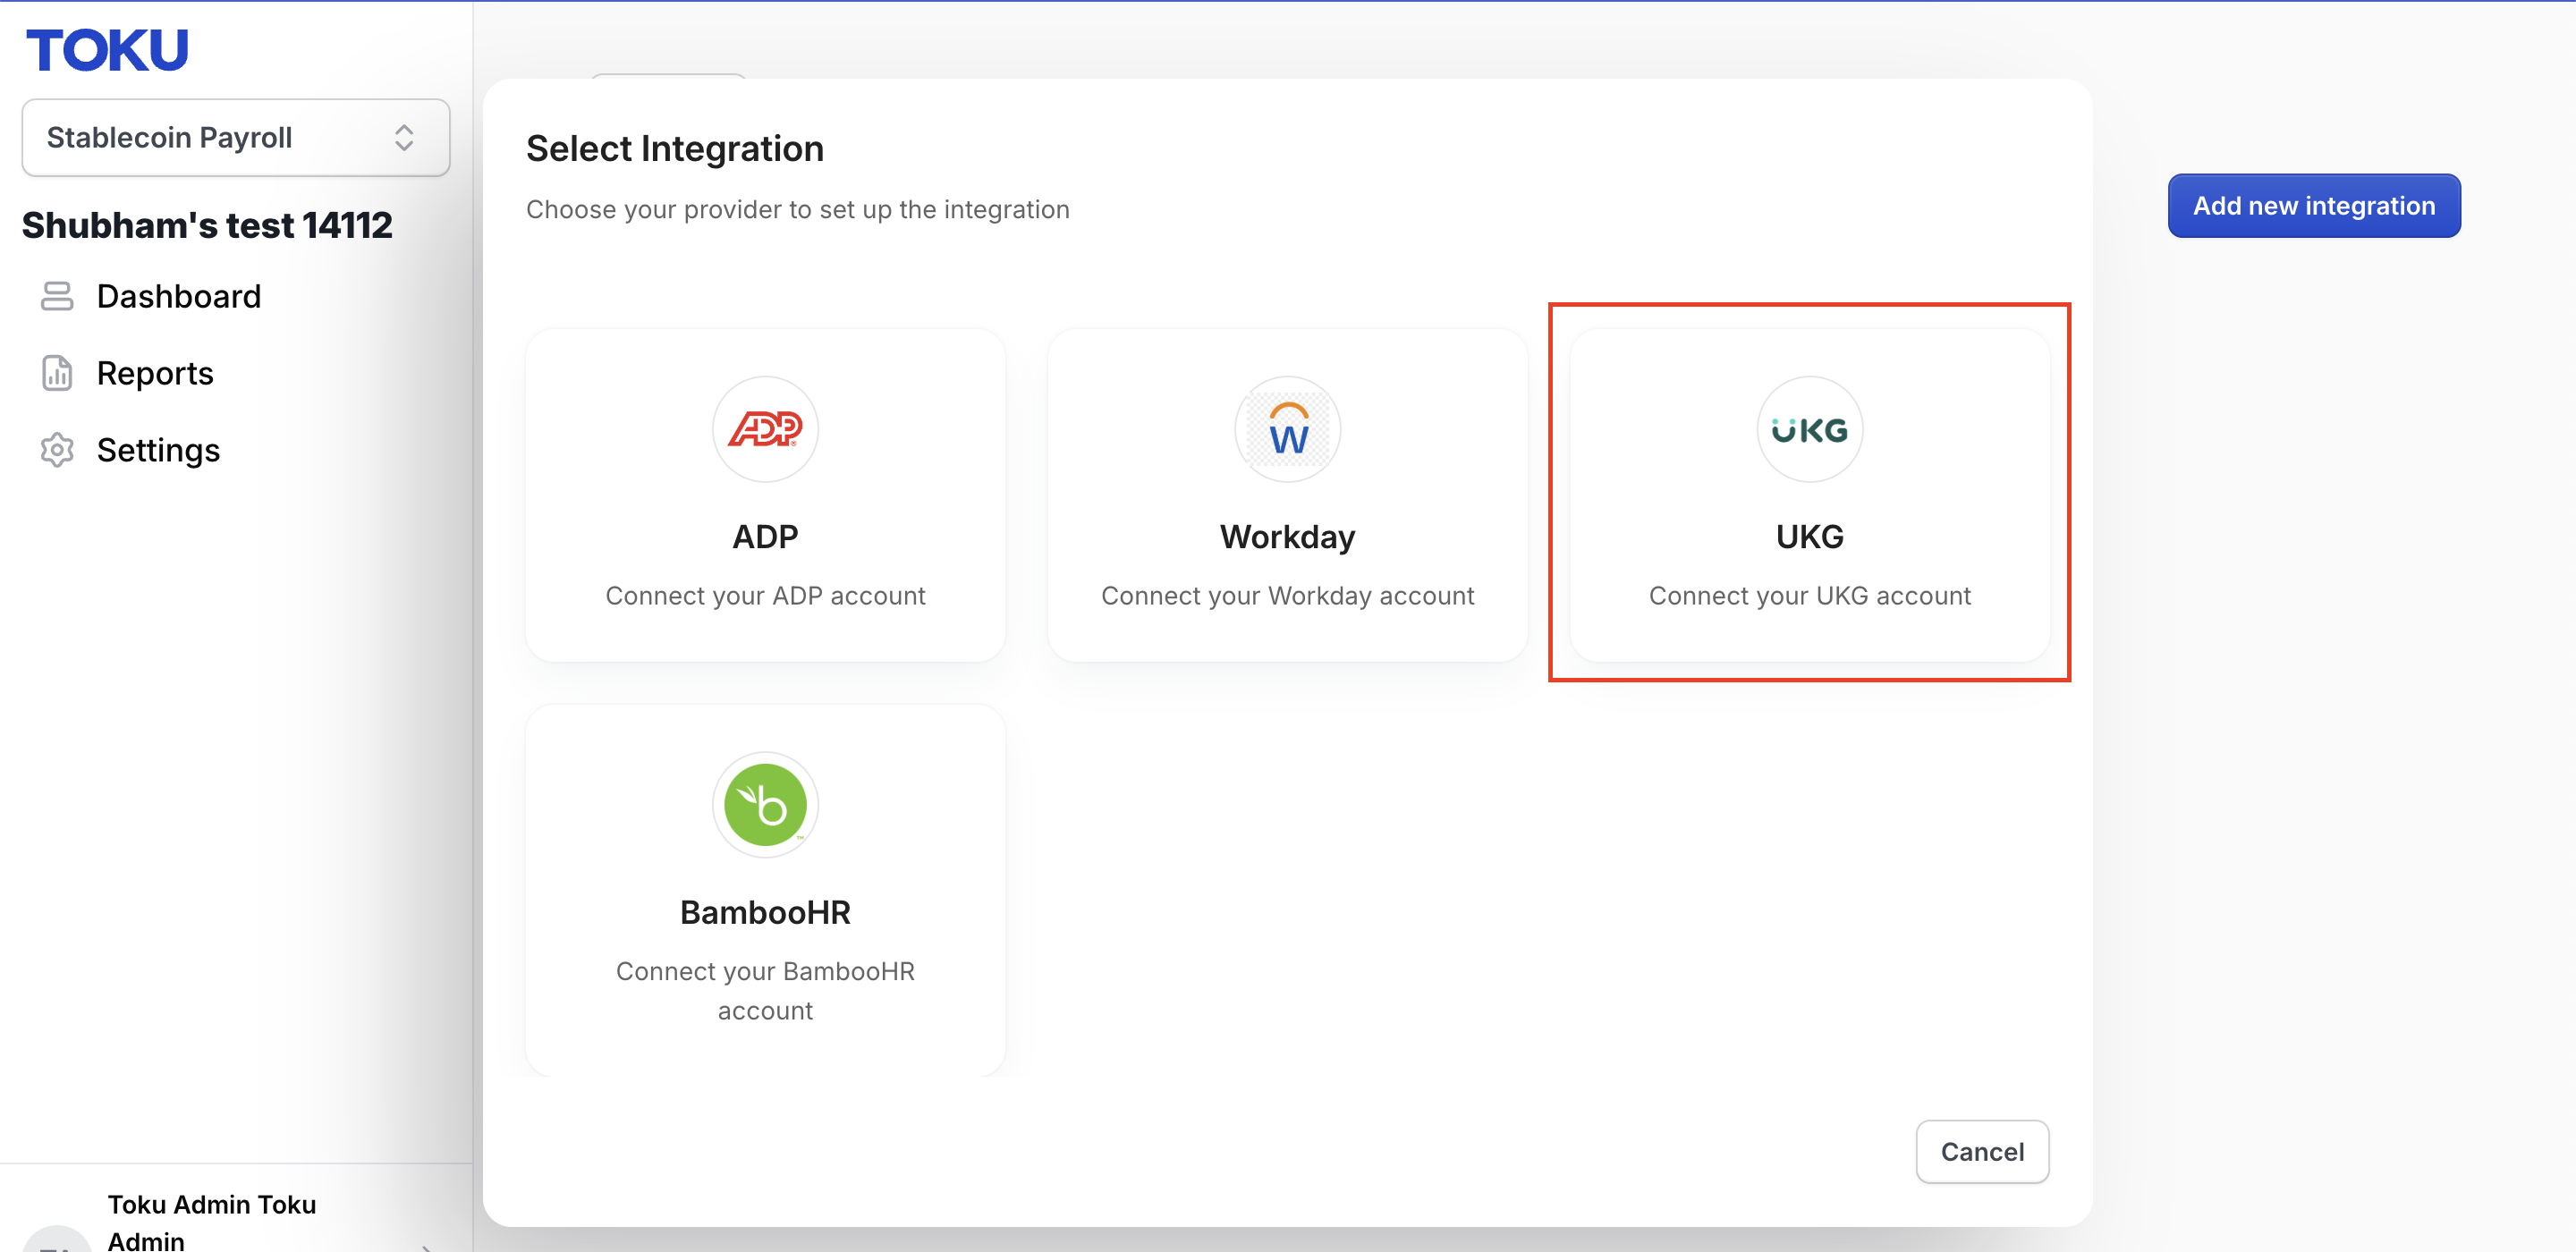The width and height of the screenshot is (2576, 1252).
Task: Click Add new integration button
Action: click(x=2314, y=205)
